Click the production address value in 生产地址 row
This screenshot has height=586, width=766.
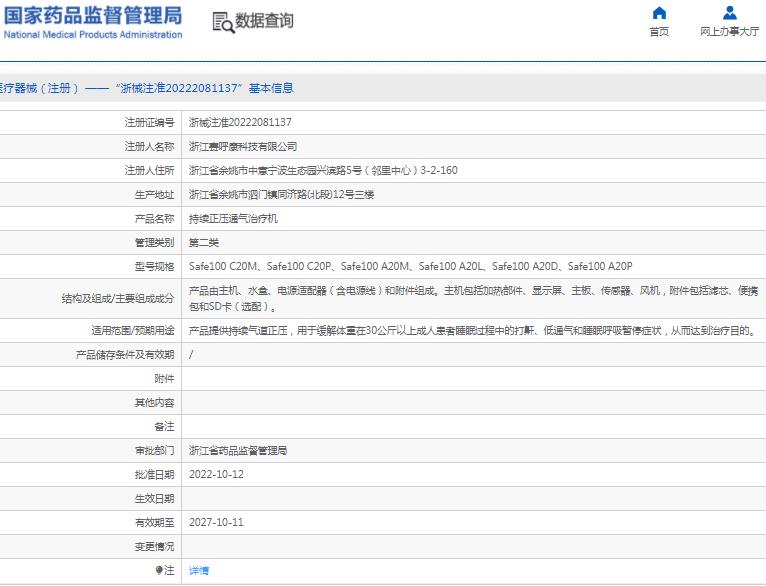(281, 194)
